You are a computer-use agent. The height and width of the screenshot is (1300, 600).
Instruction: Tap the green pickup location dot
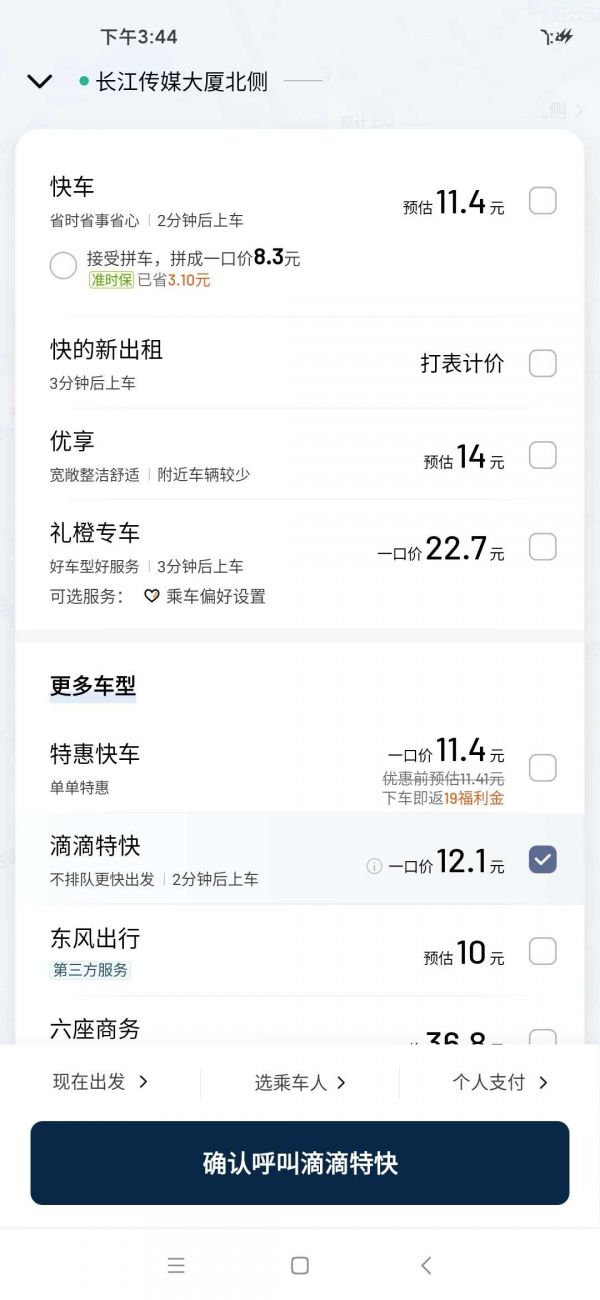coord(84,81)
